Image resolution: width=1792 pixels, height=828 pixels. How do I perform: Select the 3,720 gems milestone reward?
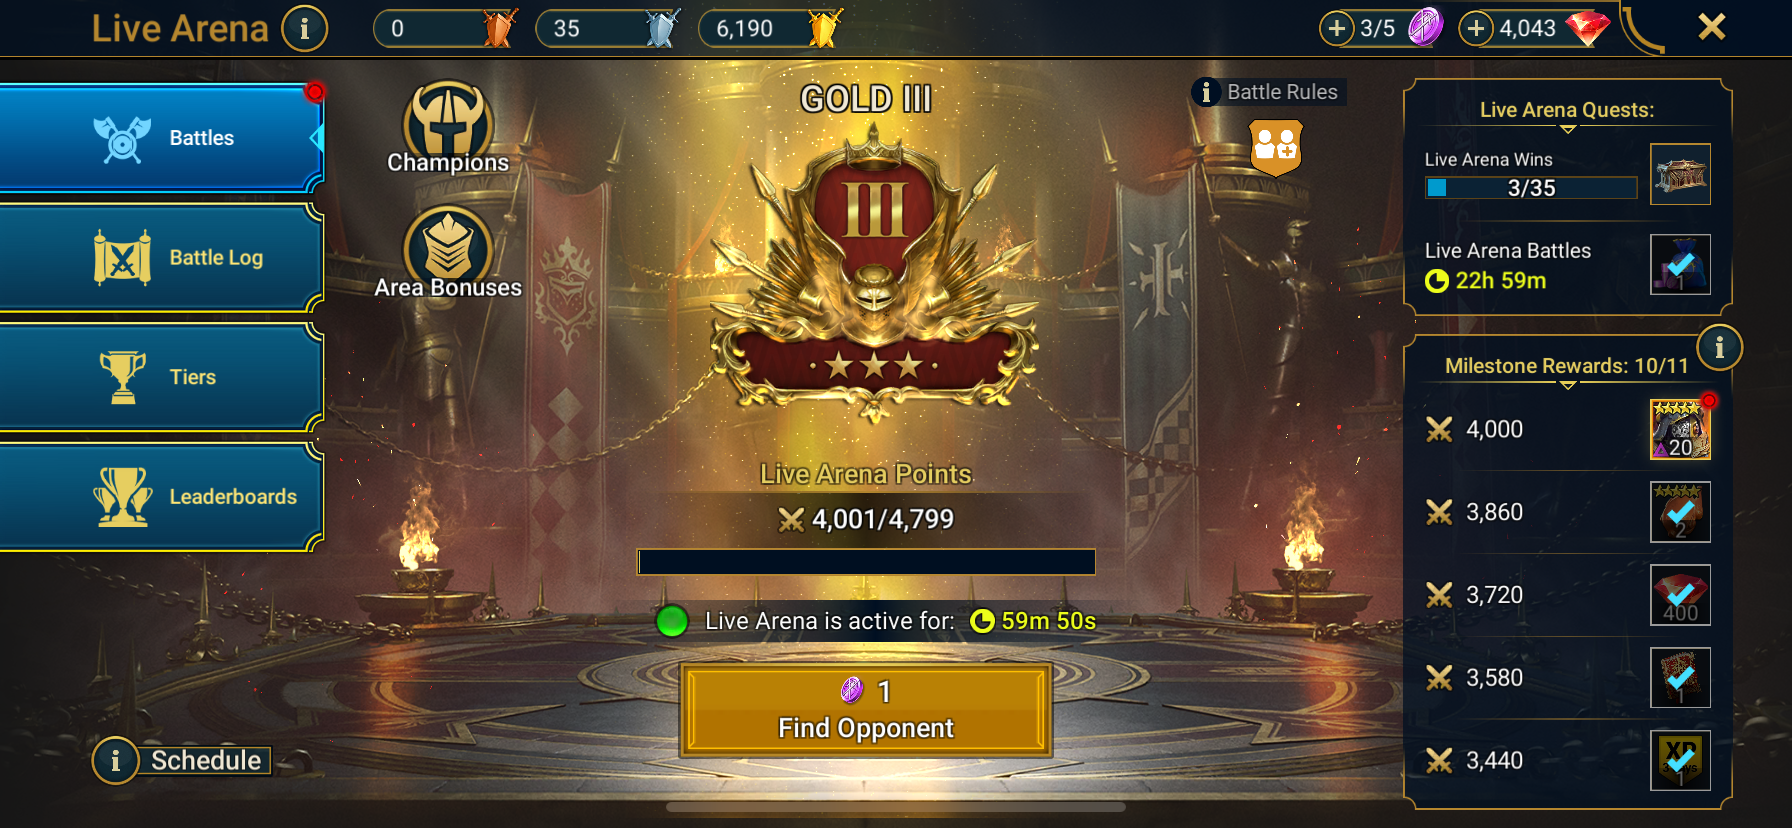click(x=1680, y=595)
